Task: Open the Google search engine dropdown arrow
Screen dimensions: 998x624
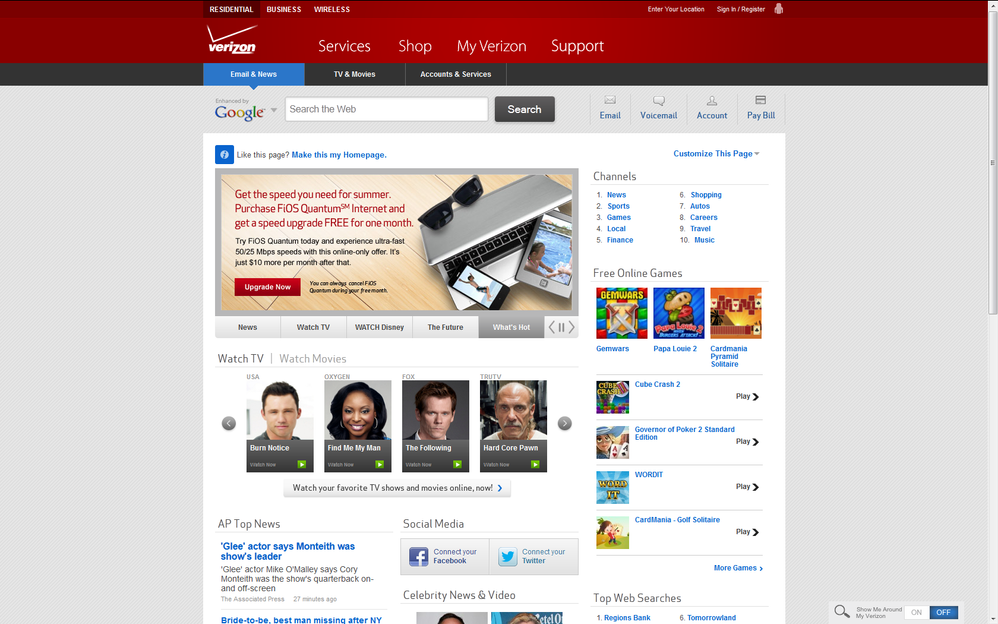Action: point(274,110)
